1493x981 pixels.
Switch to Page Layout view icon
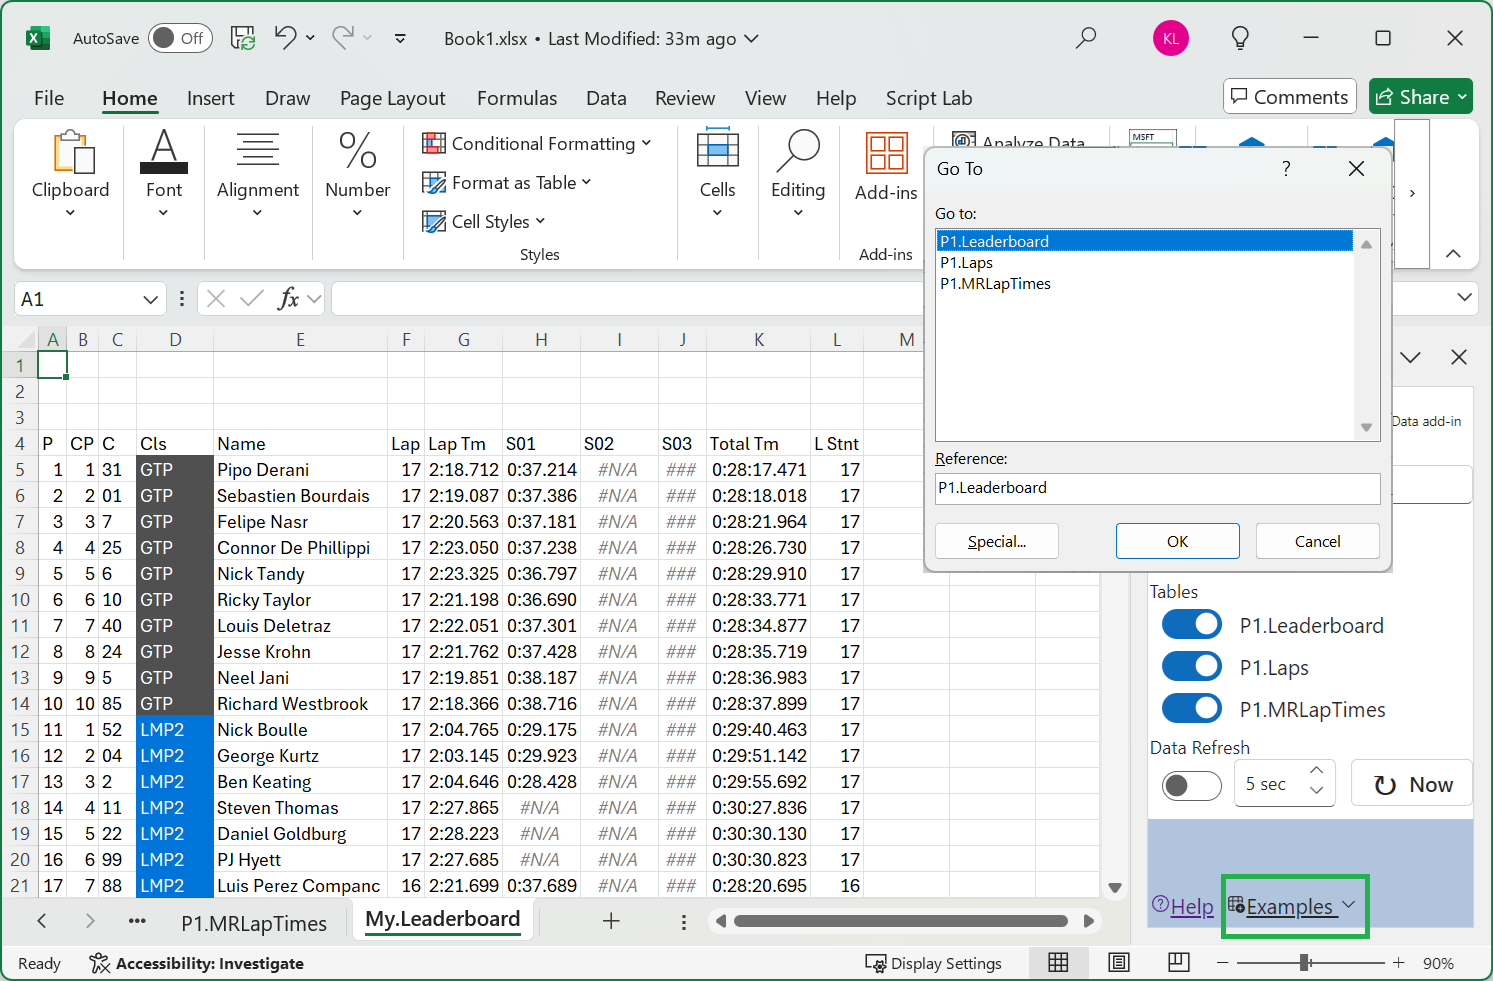pyautogui.click(x=1119, y=962)
